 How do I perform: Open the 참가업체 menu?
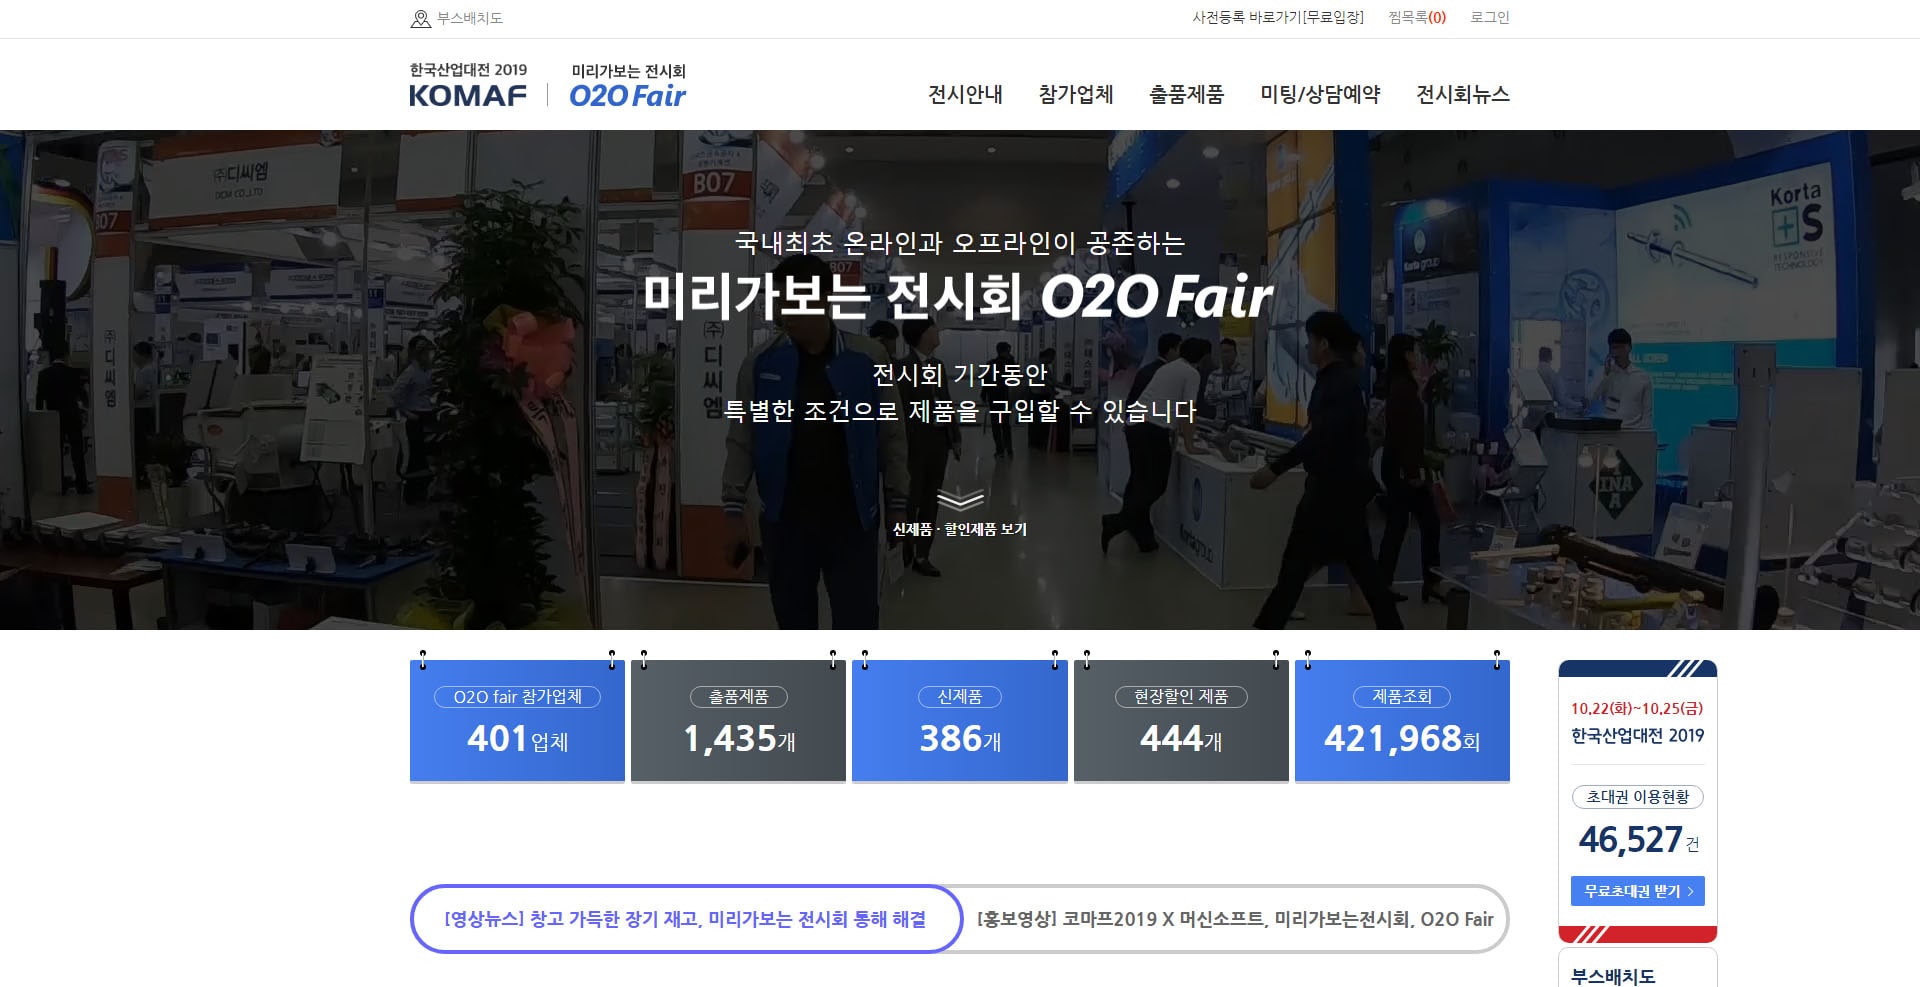tap(1076, 94)
